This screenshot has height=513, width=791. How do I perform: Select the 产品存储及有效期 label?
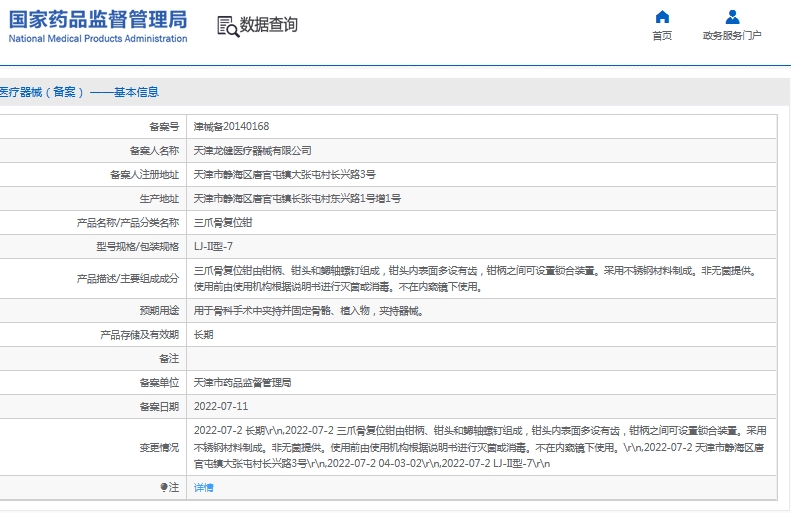pyautogui.click(x=140, y=334)
